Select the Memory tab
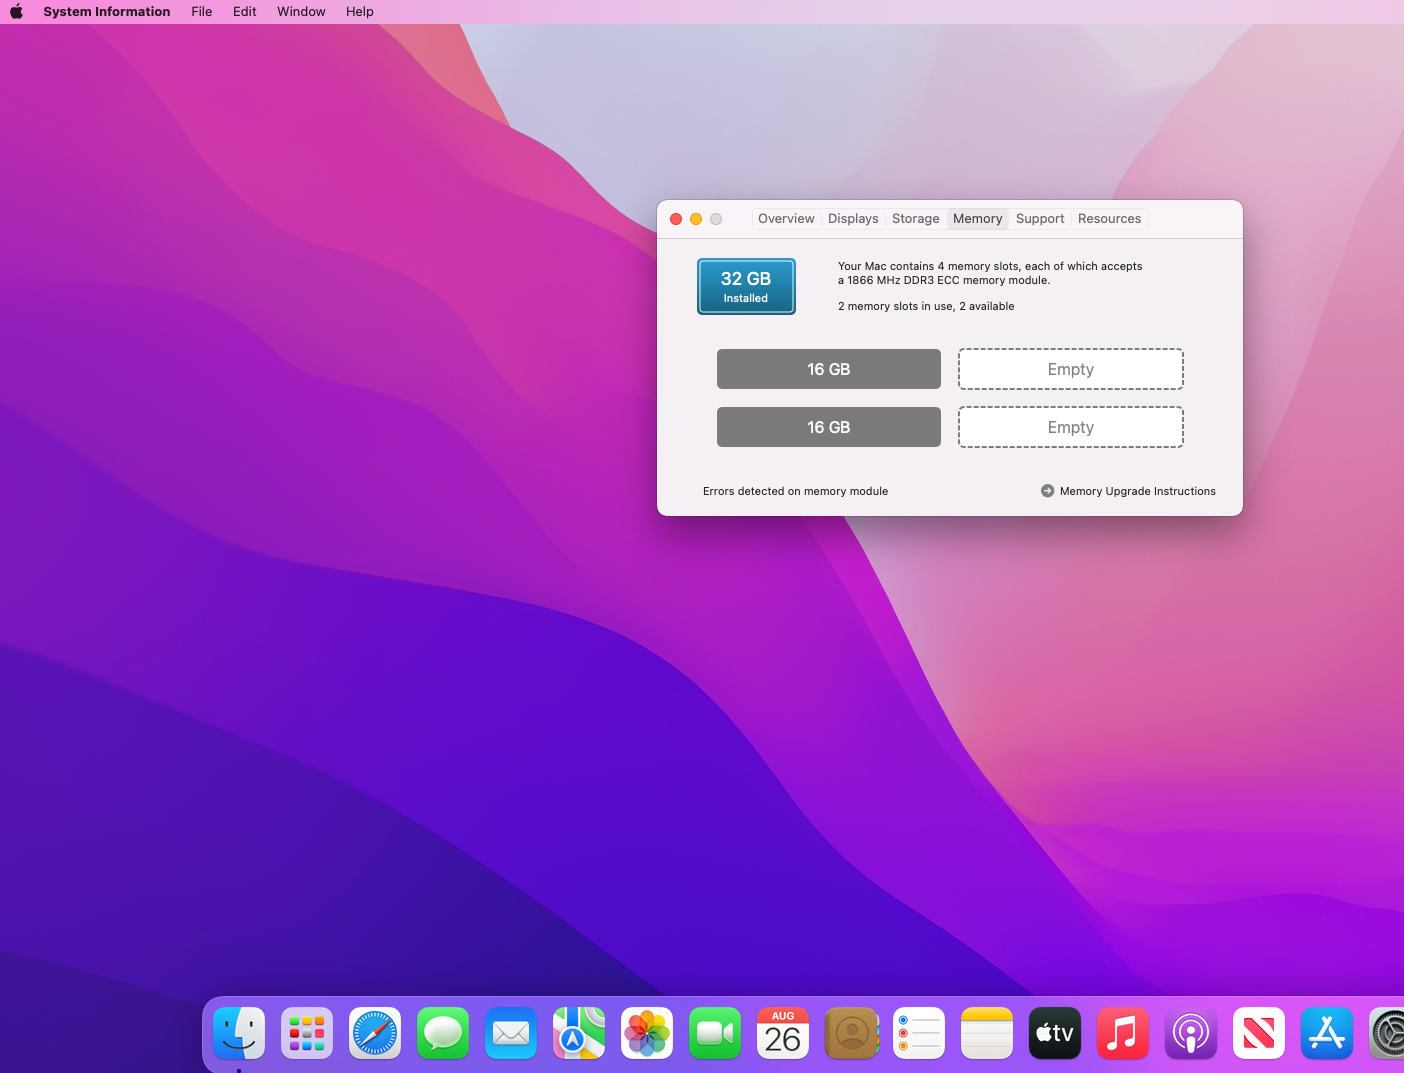Screen dimensions: 1404x1073 click(977, 219)
